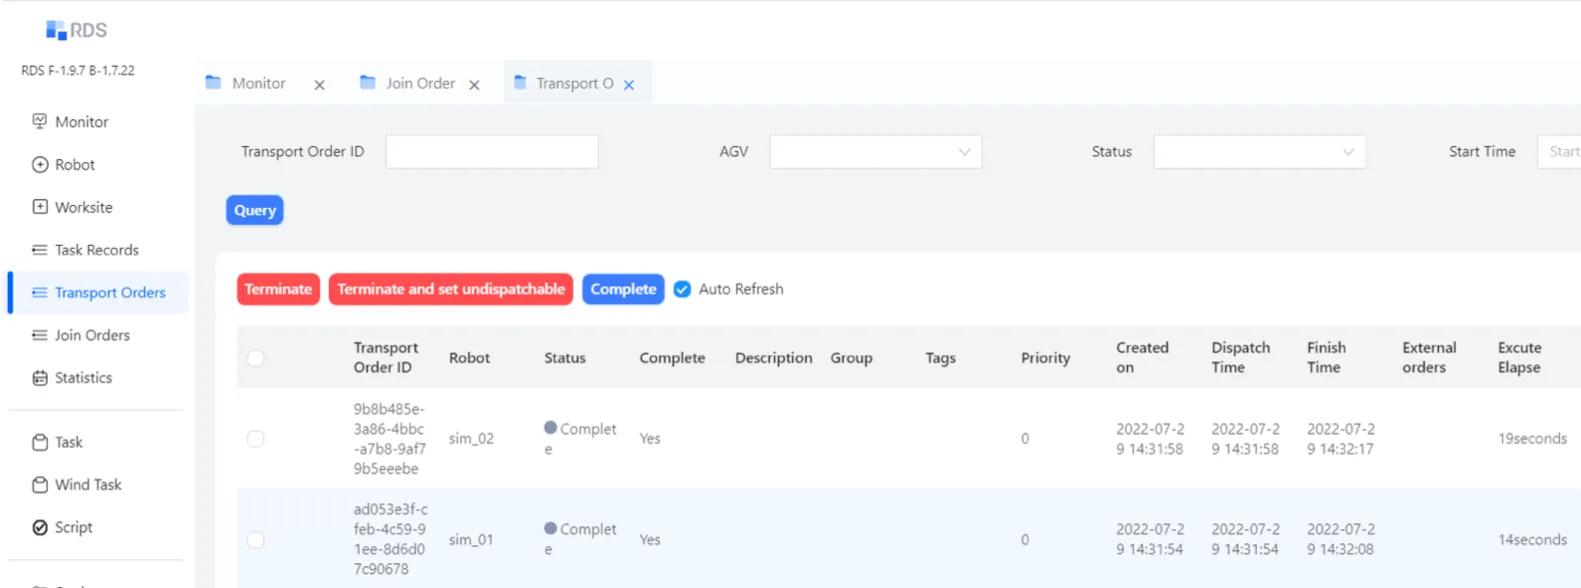Open the Wind Task sidebar icon
1581x588 pixels.
click(x=40, y=485)
